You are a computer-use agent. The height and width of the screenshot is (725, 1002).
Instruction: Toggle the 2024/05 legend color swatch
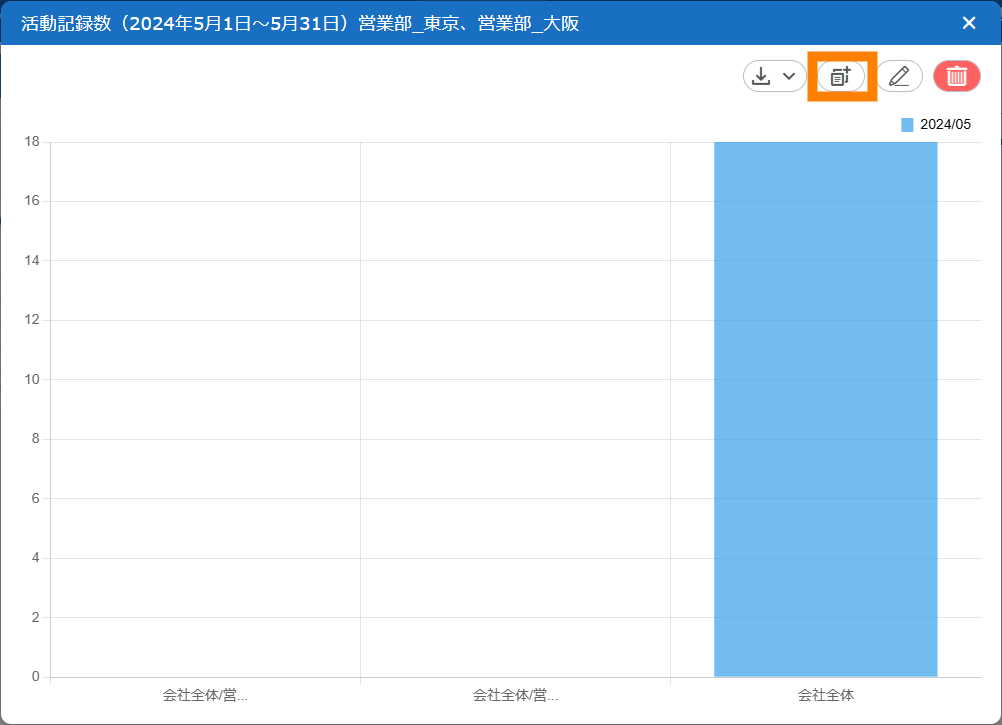tap(907, 125)
